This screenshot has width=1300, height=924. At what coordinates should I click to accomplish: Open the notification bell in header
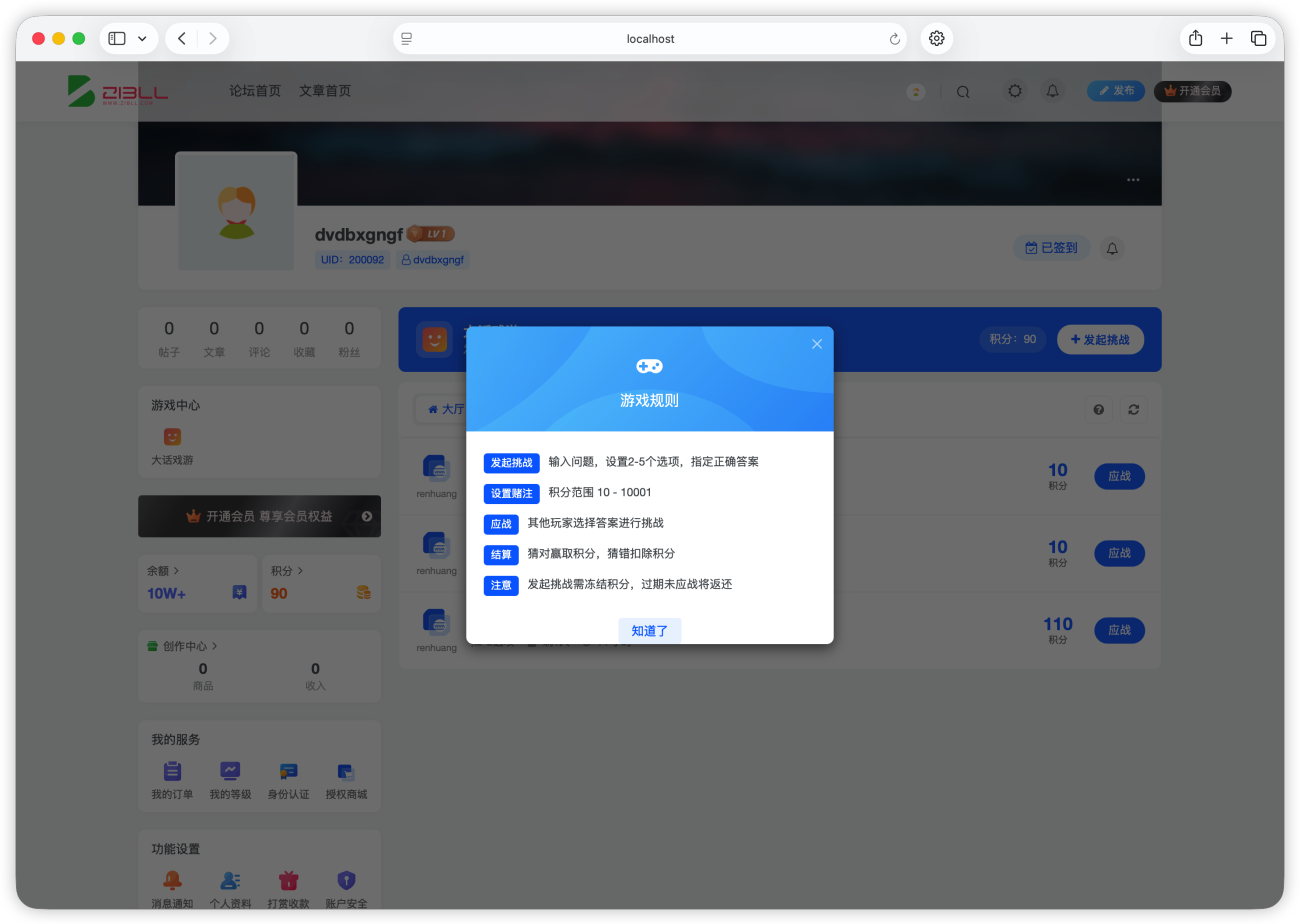[x=1052, y=91]
